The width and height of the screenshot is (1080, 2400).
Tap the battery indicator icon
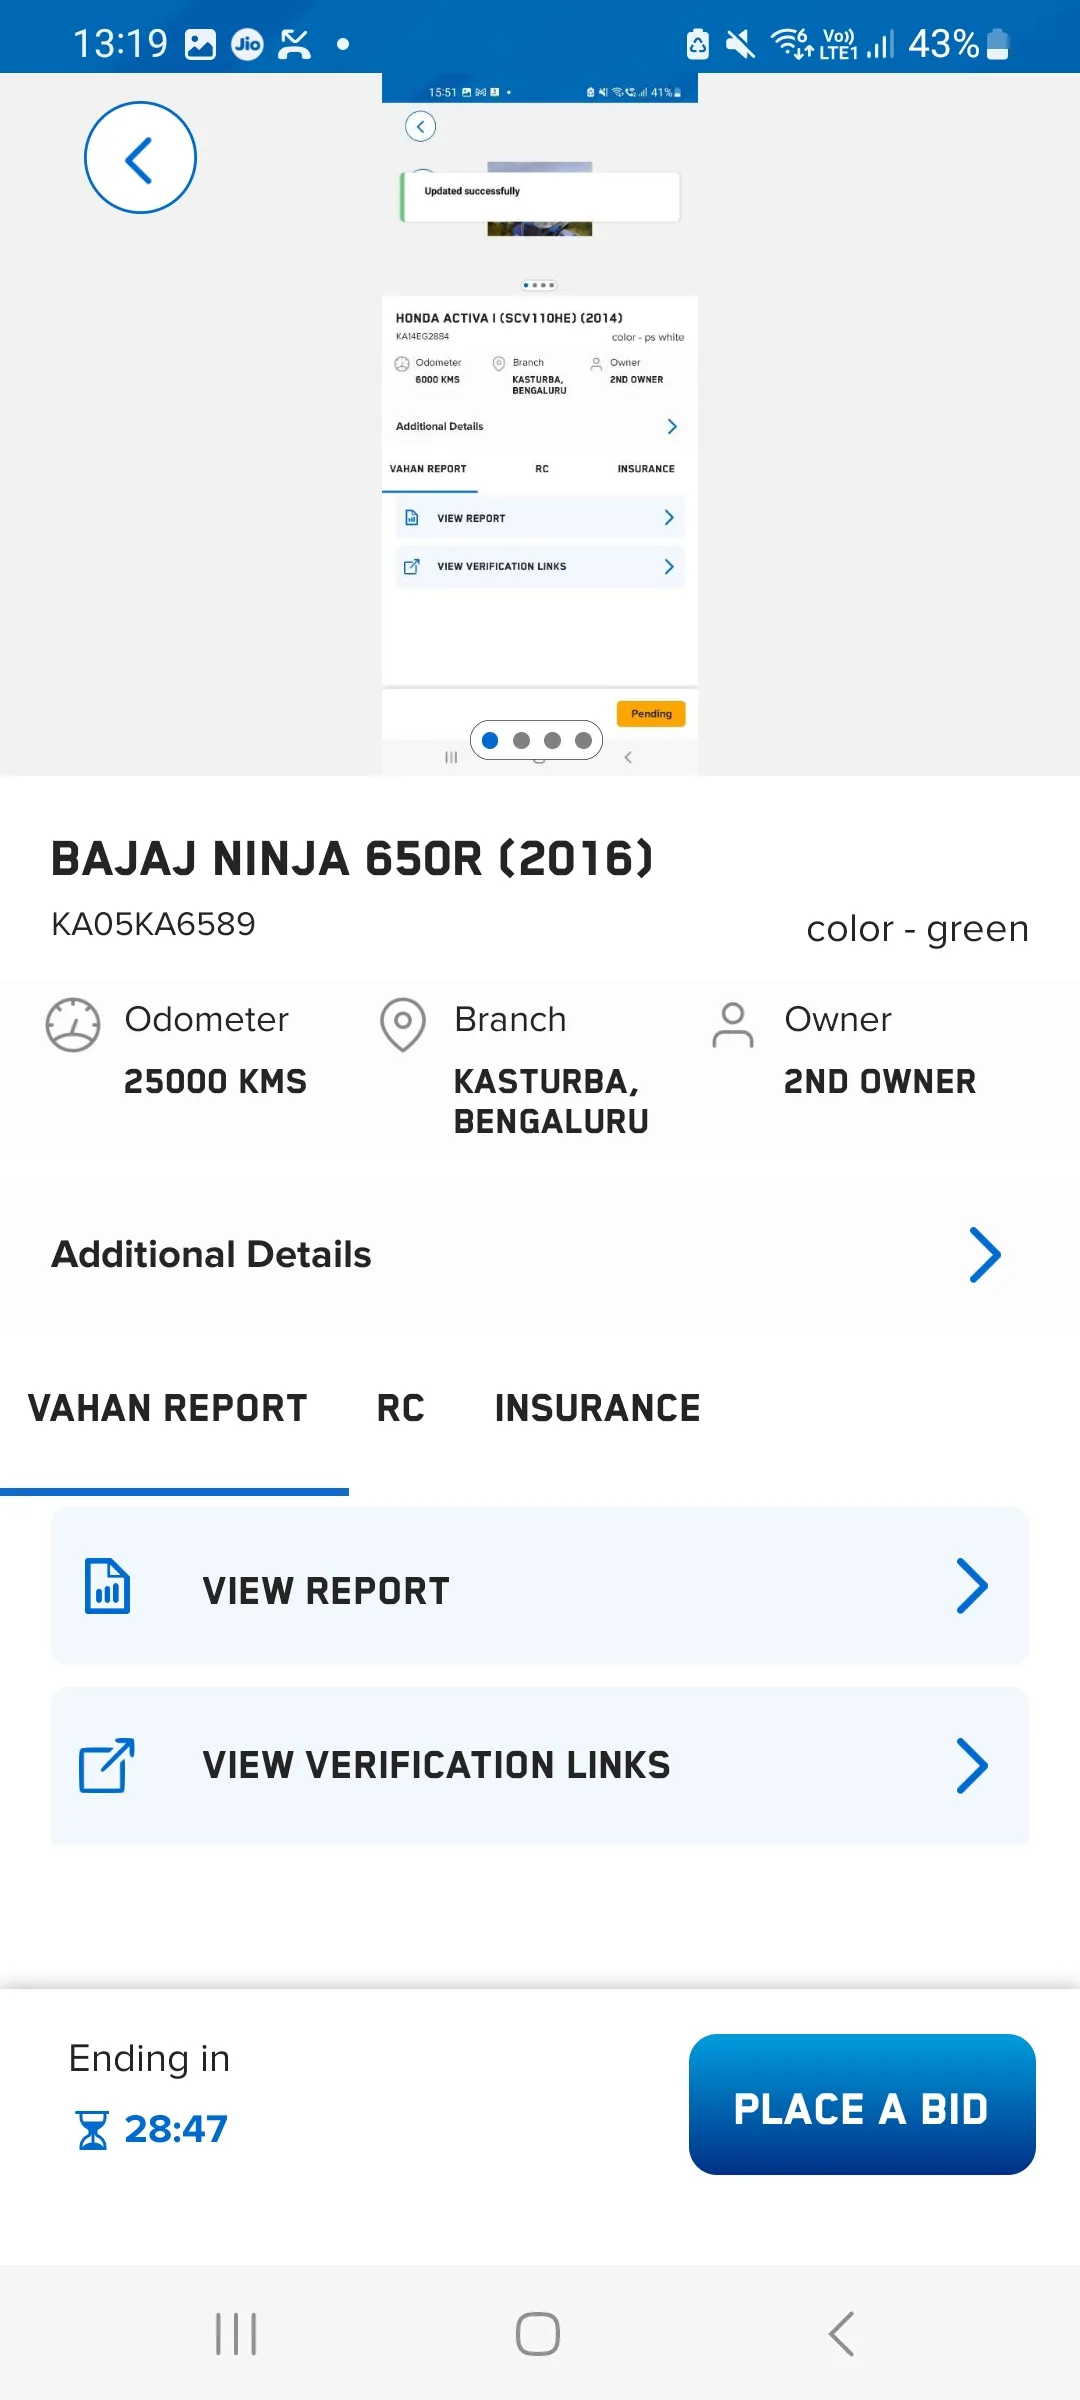point(998,44)
